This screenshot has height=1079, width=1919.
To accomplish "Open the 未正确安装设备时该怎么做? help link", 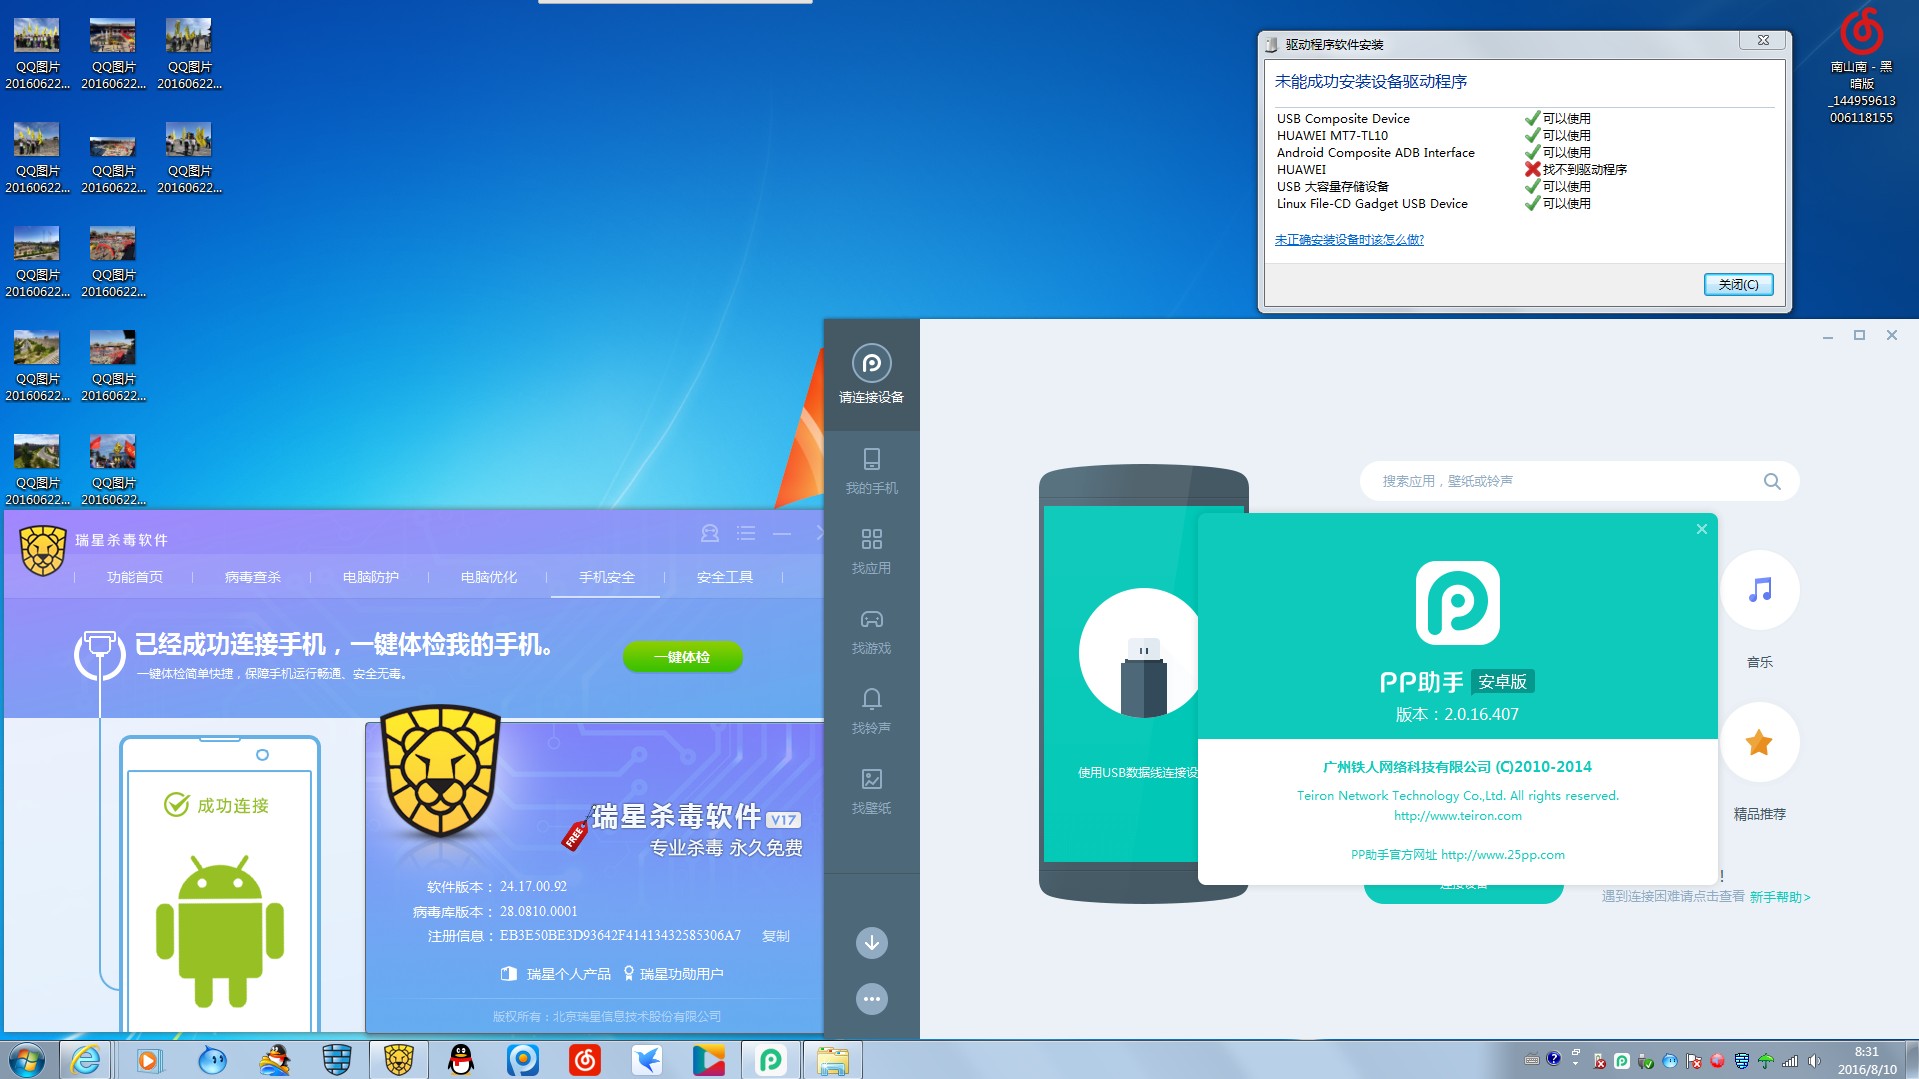I will pos(1349,240).
